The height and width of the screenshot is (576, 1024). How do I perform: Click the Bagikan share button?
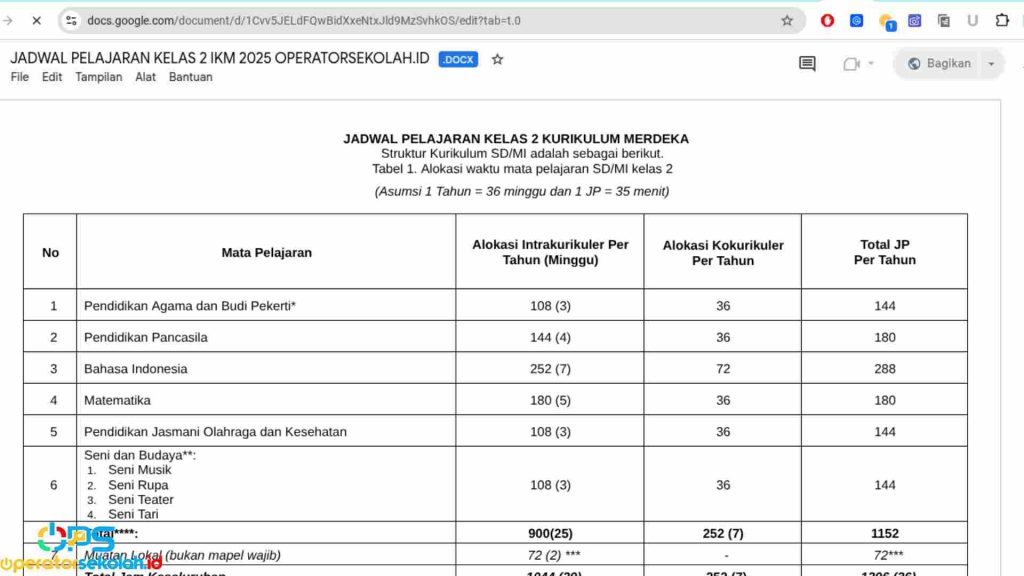pos(938,63)
